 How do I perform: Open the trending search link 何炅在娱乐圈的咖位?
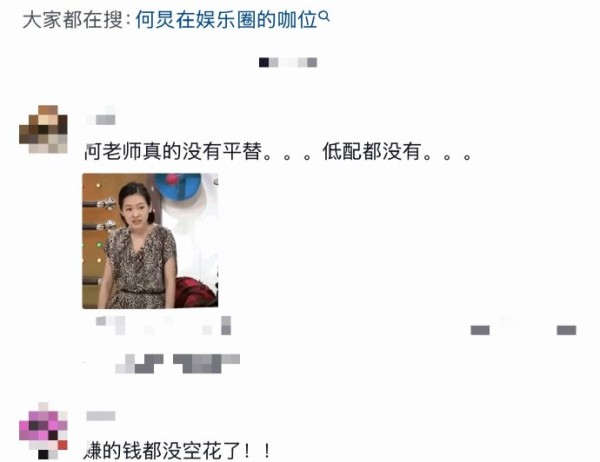tap(227, 20)
